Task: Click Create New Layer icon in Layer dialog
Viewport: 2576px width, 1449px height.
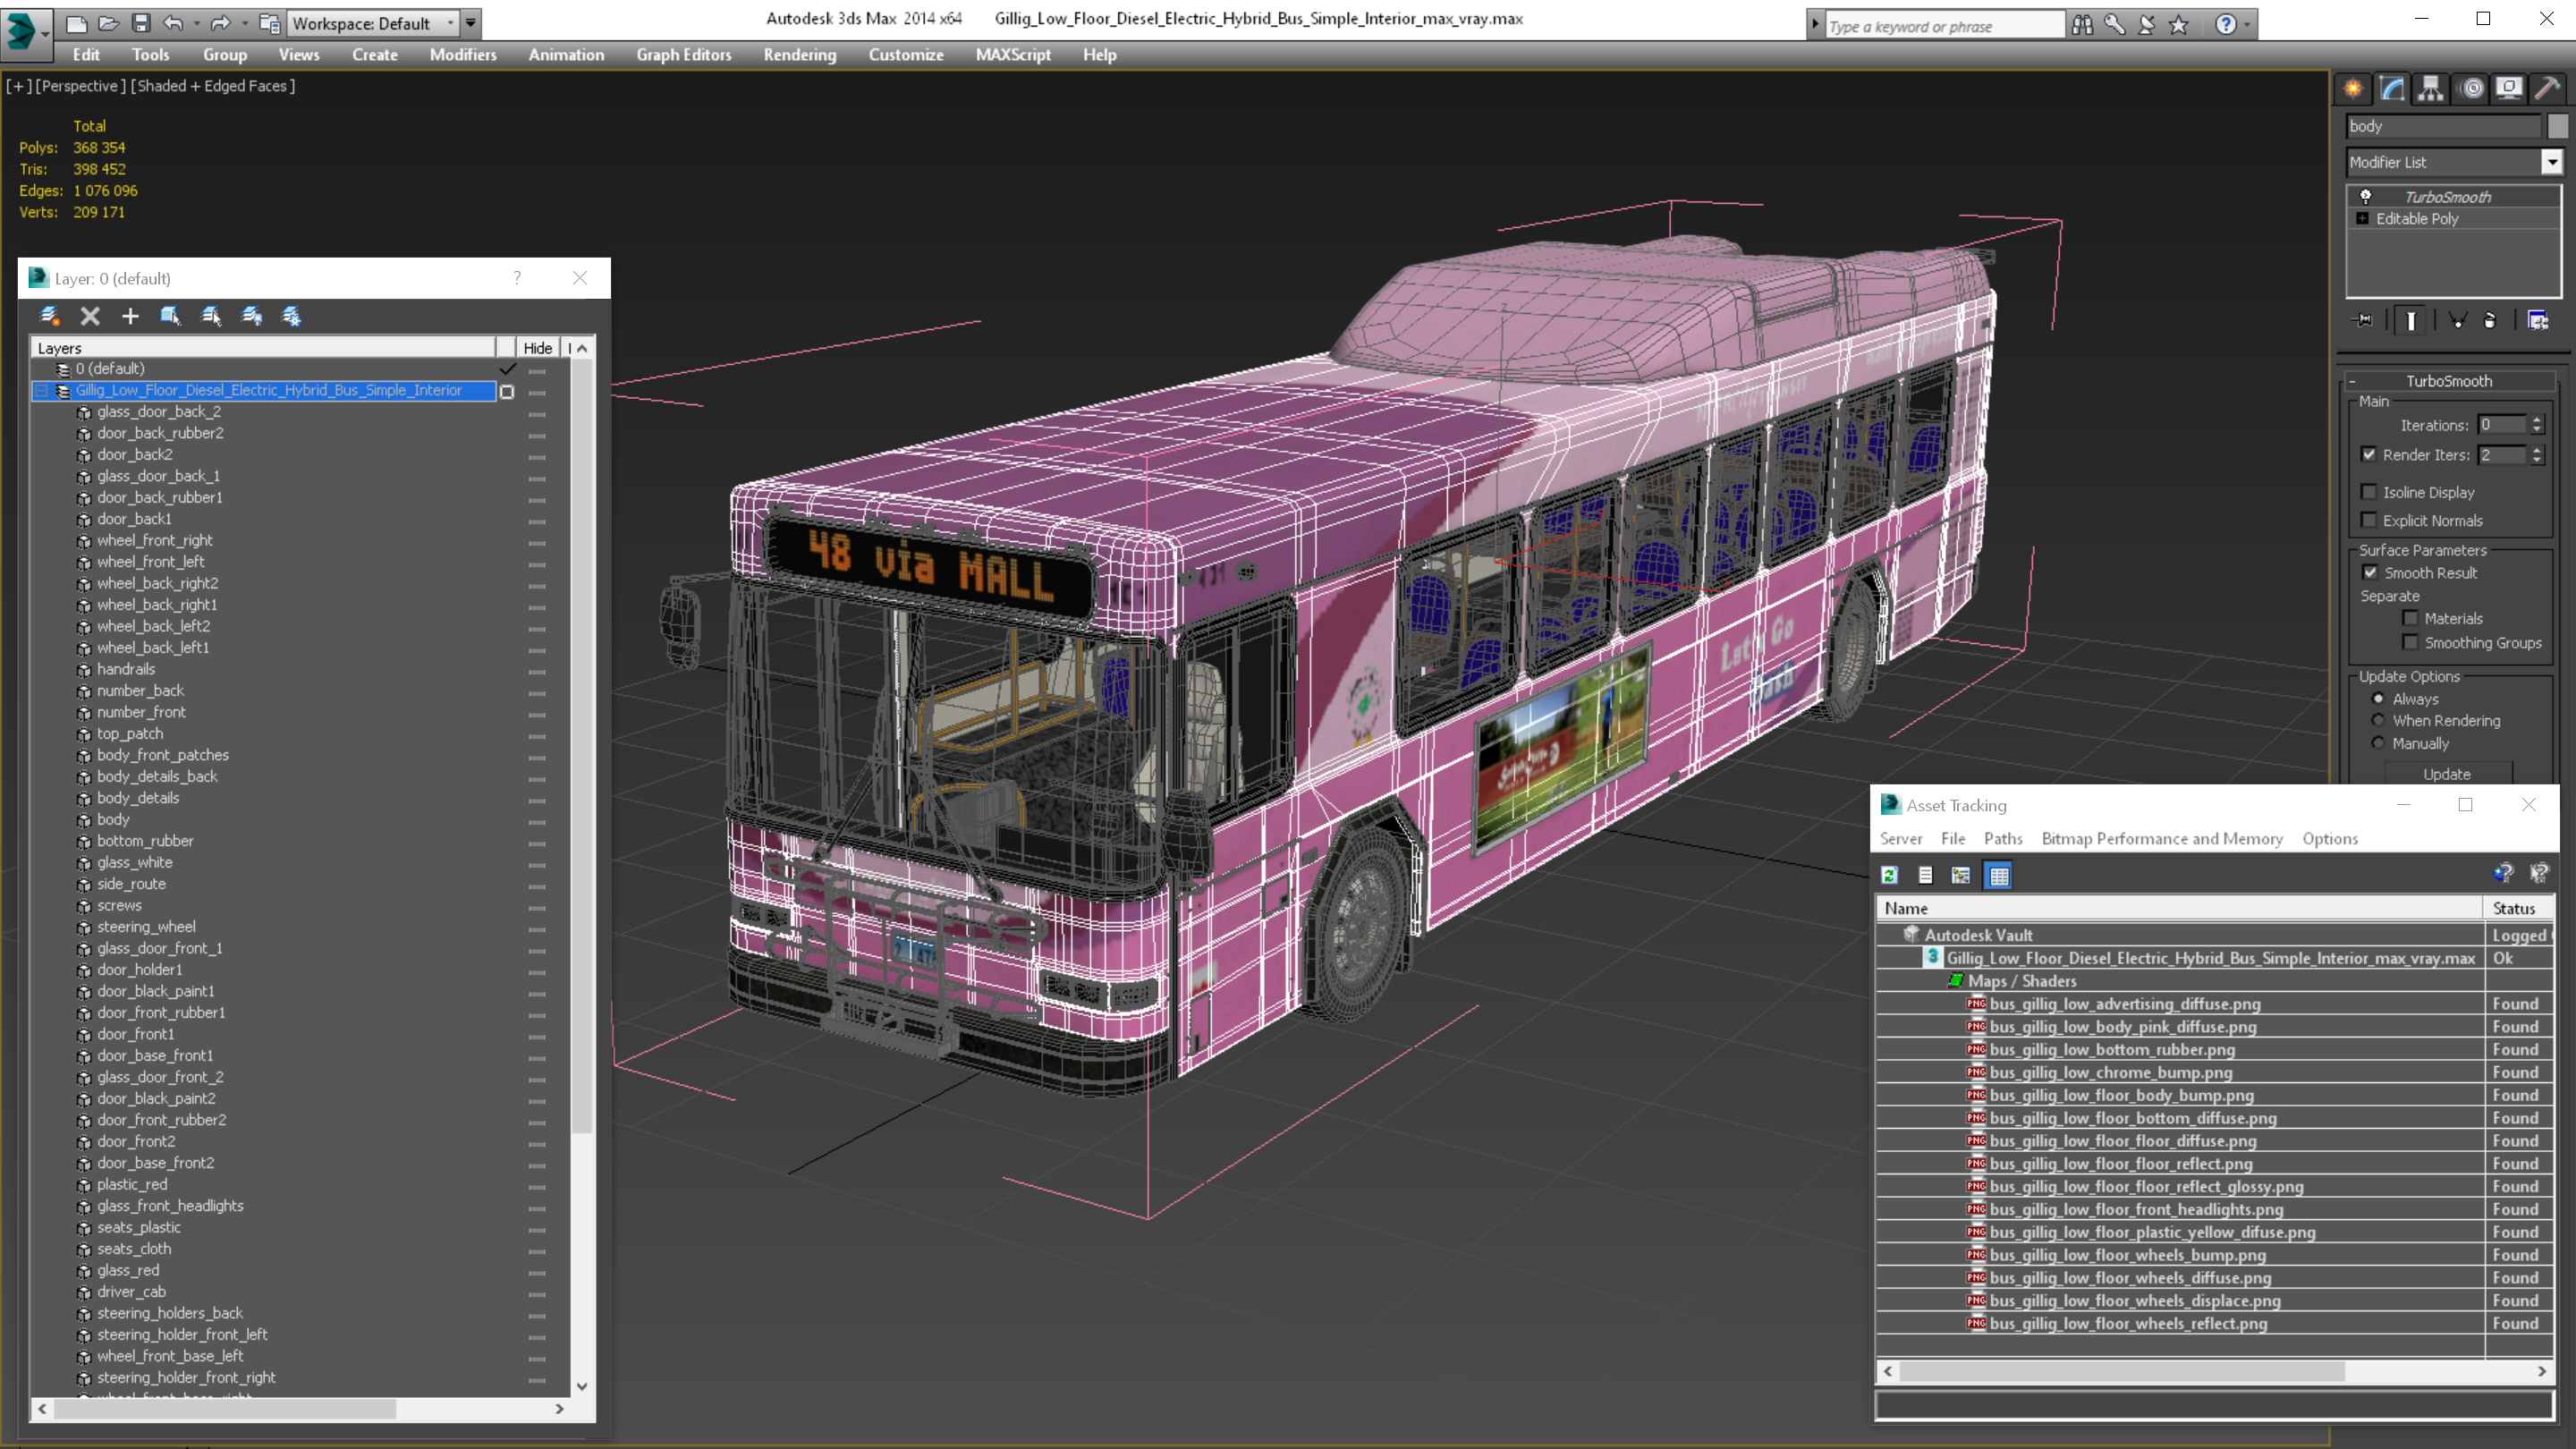Action: pyautogui.click(x=49, y=316)
